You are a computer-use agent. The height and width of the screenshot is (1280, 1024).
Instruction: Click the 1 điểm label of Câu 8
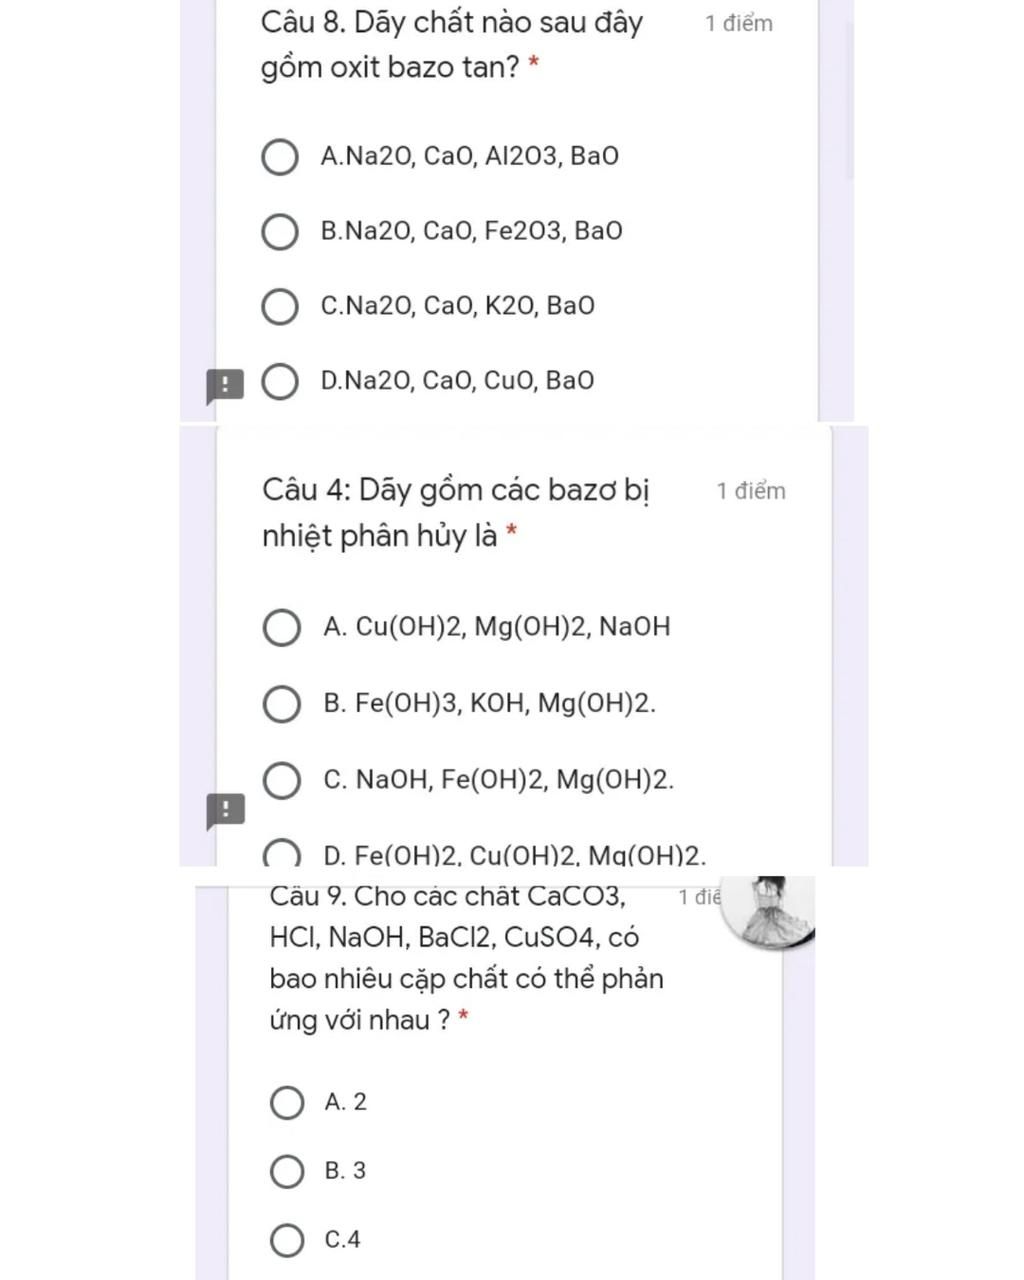(x=739, y=24)
